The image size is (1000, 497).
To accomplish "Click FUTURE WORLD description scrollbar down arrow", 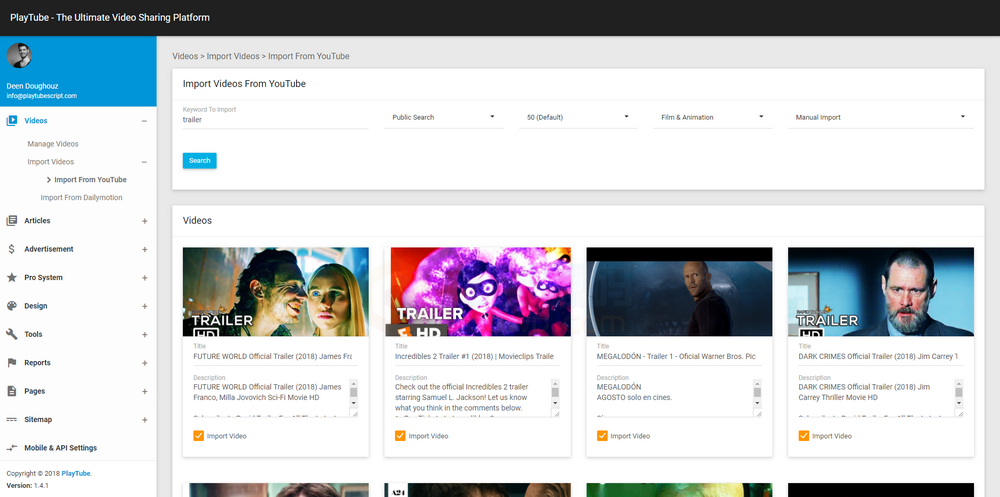I will (353, 403).
